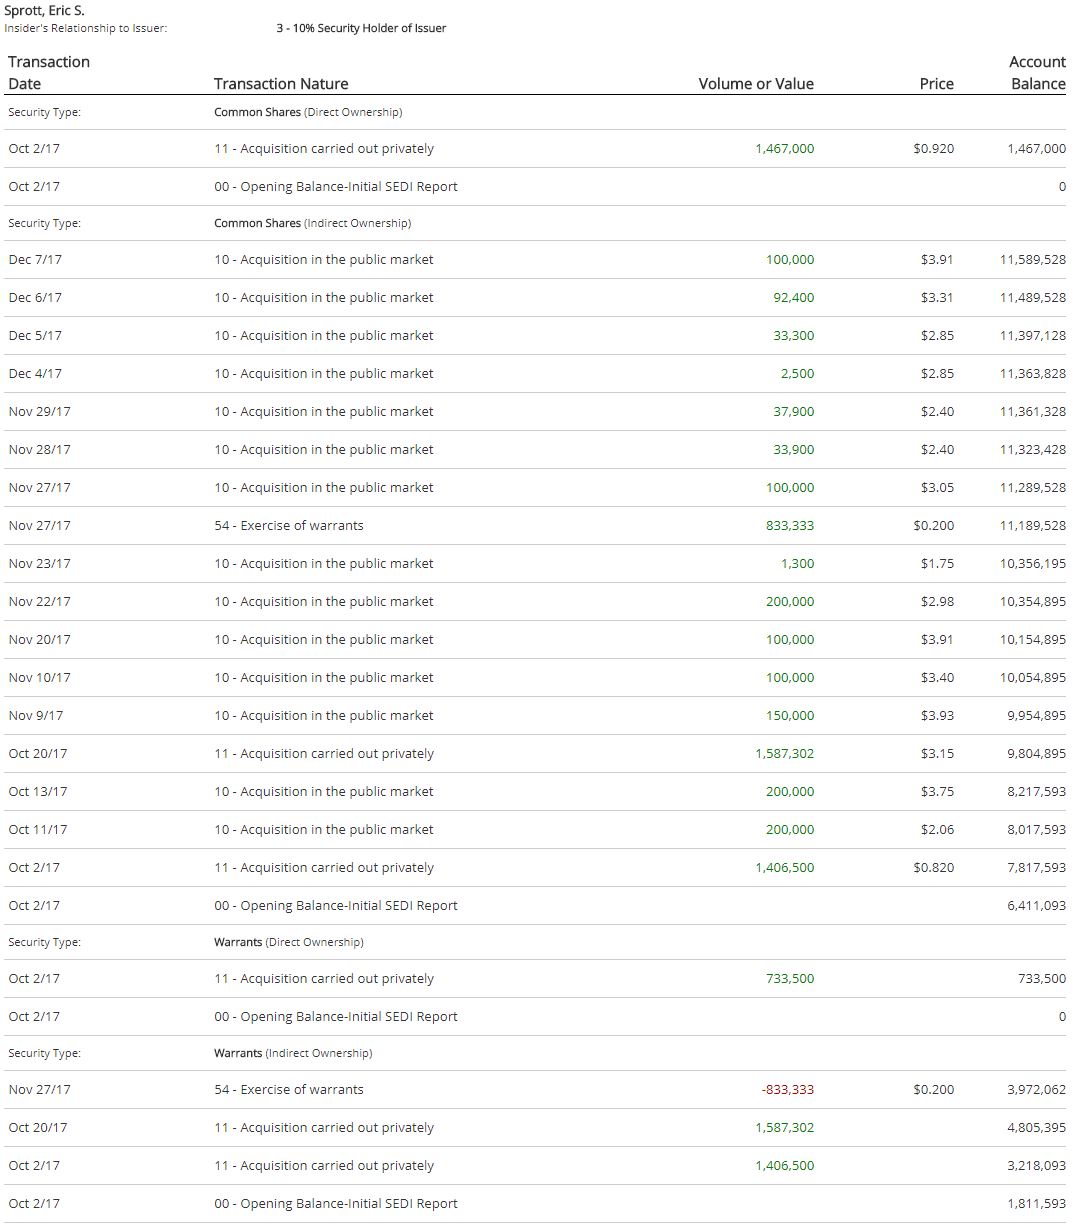Image resolution: width=1076 pixels, height=1228 pixels.
Task: Click the "Dec 6/17" transaction date
Action: tap(35, 298)
